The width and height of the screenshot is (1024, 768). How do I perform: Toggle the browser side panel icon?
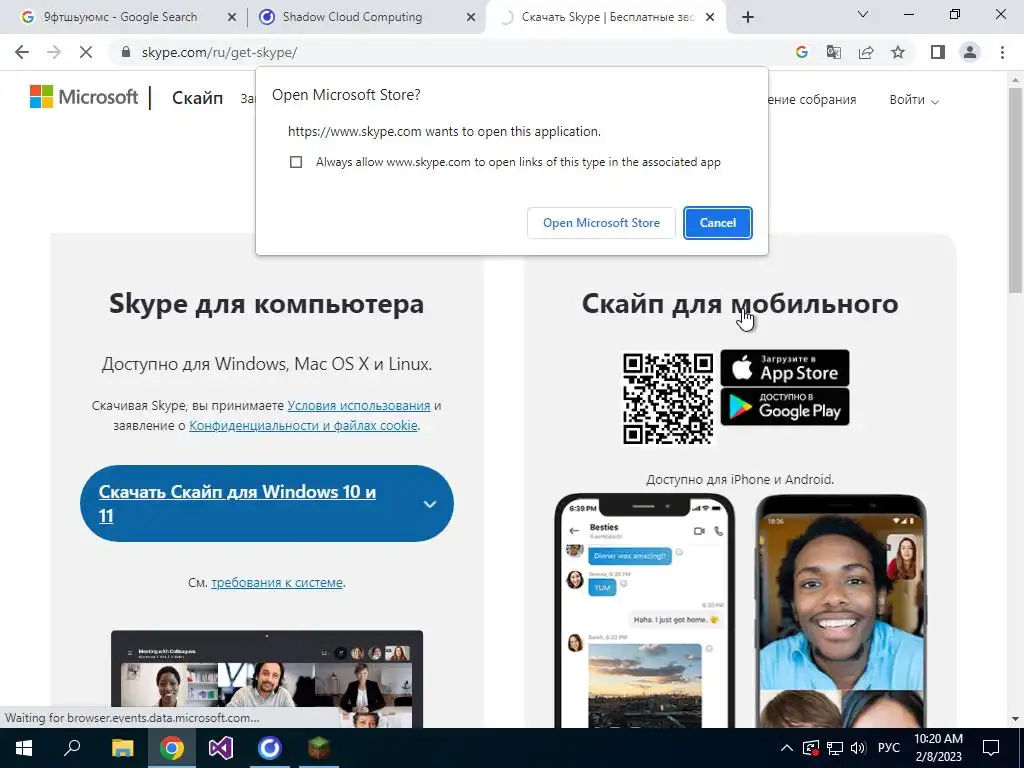[x=938, y=52]
